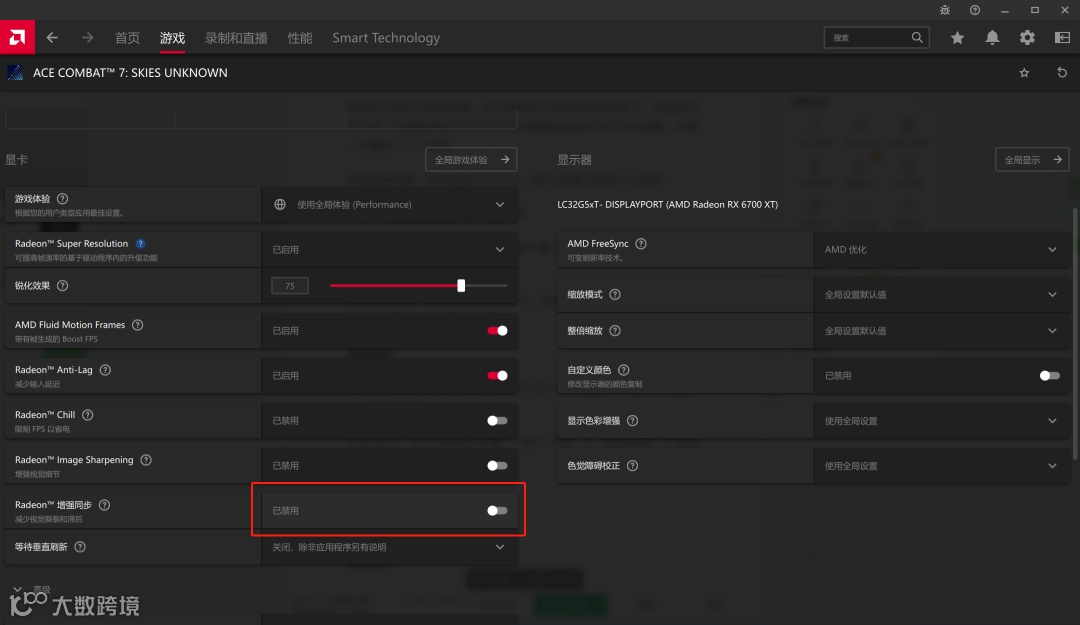Enable Radeon 增强同步 toggle
1080x625 pixels.
pyautogui.click(x=497, y=511)
